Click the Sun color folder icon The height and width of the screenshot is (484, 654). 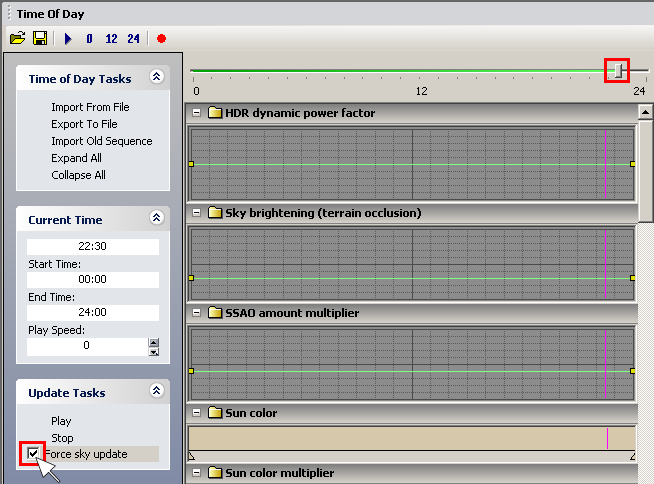click(x=215, y=413)
